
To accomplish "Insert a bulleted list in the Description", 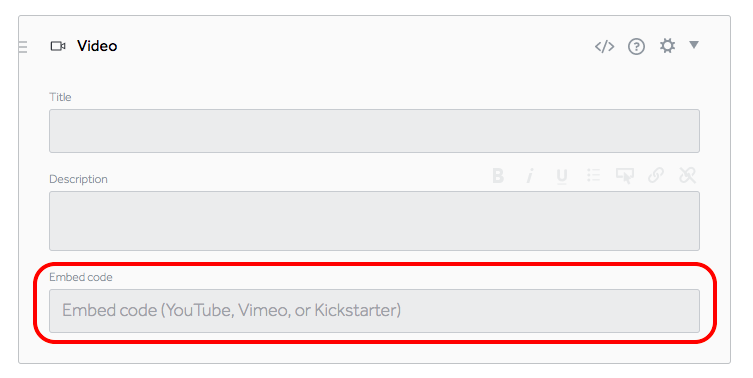I will point(594,175).
